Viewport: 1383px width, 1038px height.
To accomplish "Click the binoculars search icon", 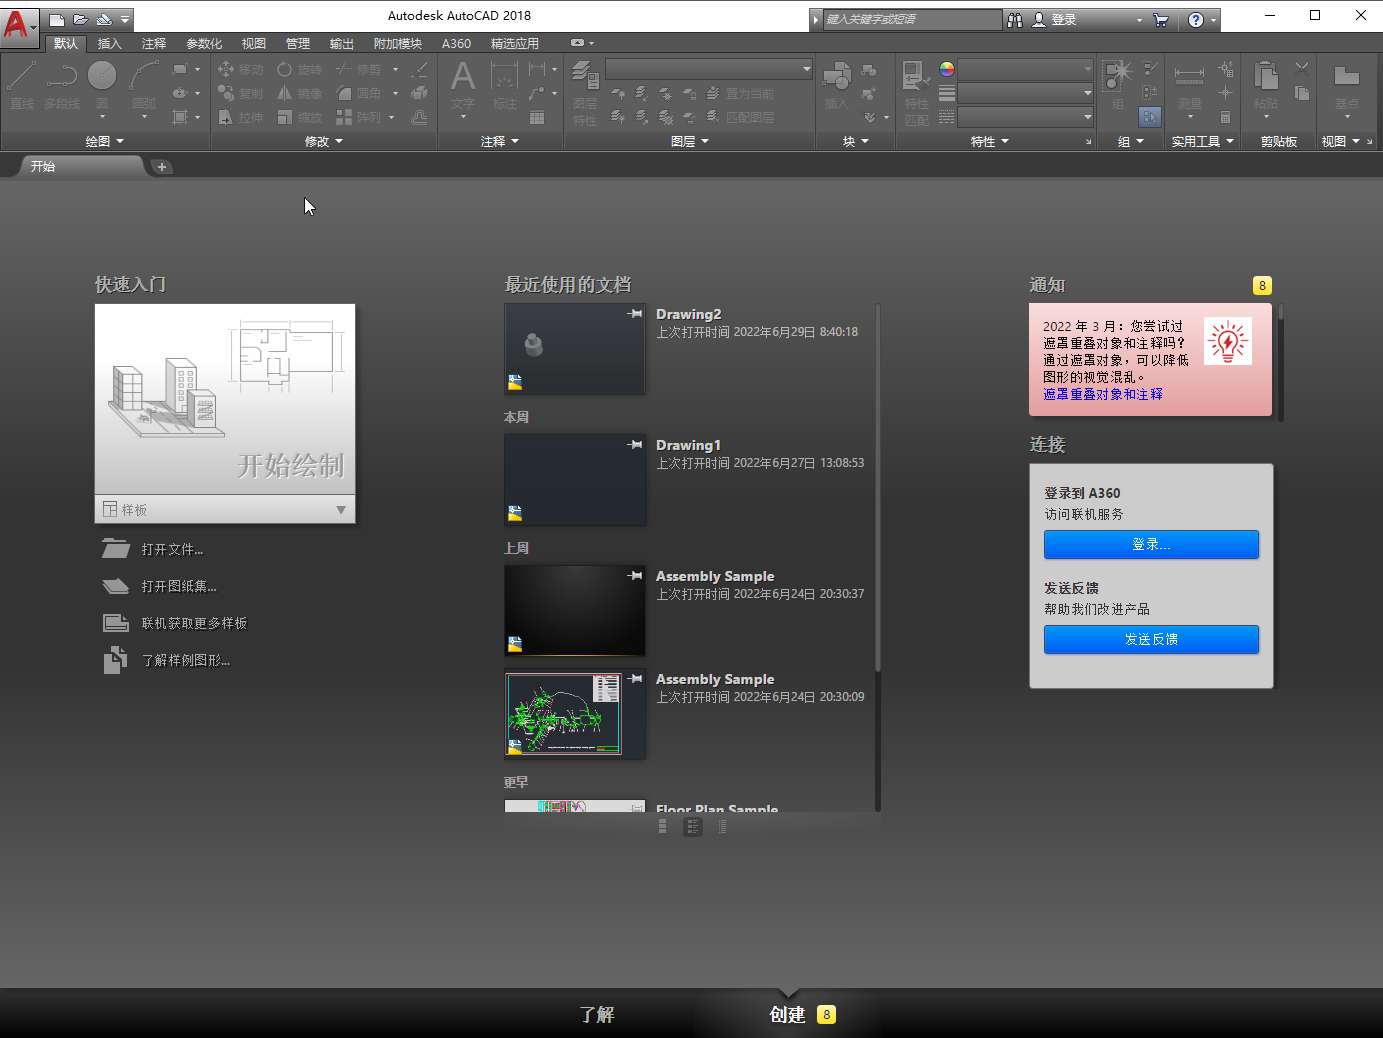I will [x=1015, y=20].
